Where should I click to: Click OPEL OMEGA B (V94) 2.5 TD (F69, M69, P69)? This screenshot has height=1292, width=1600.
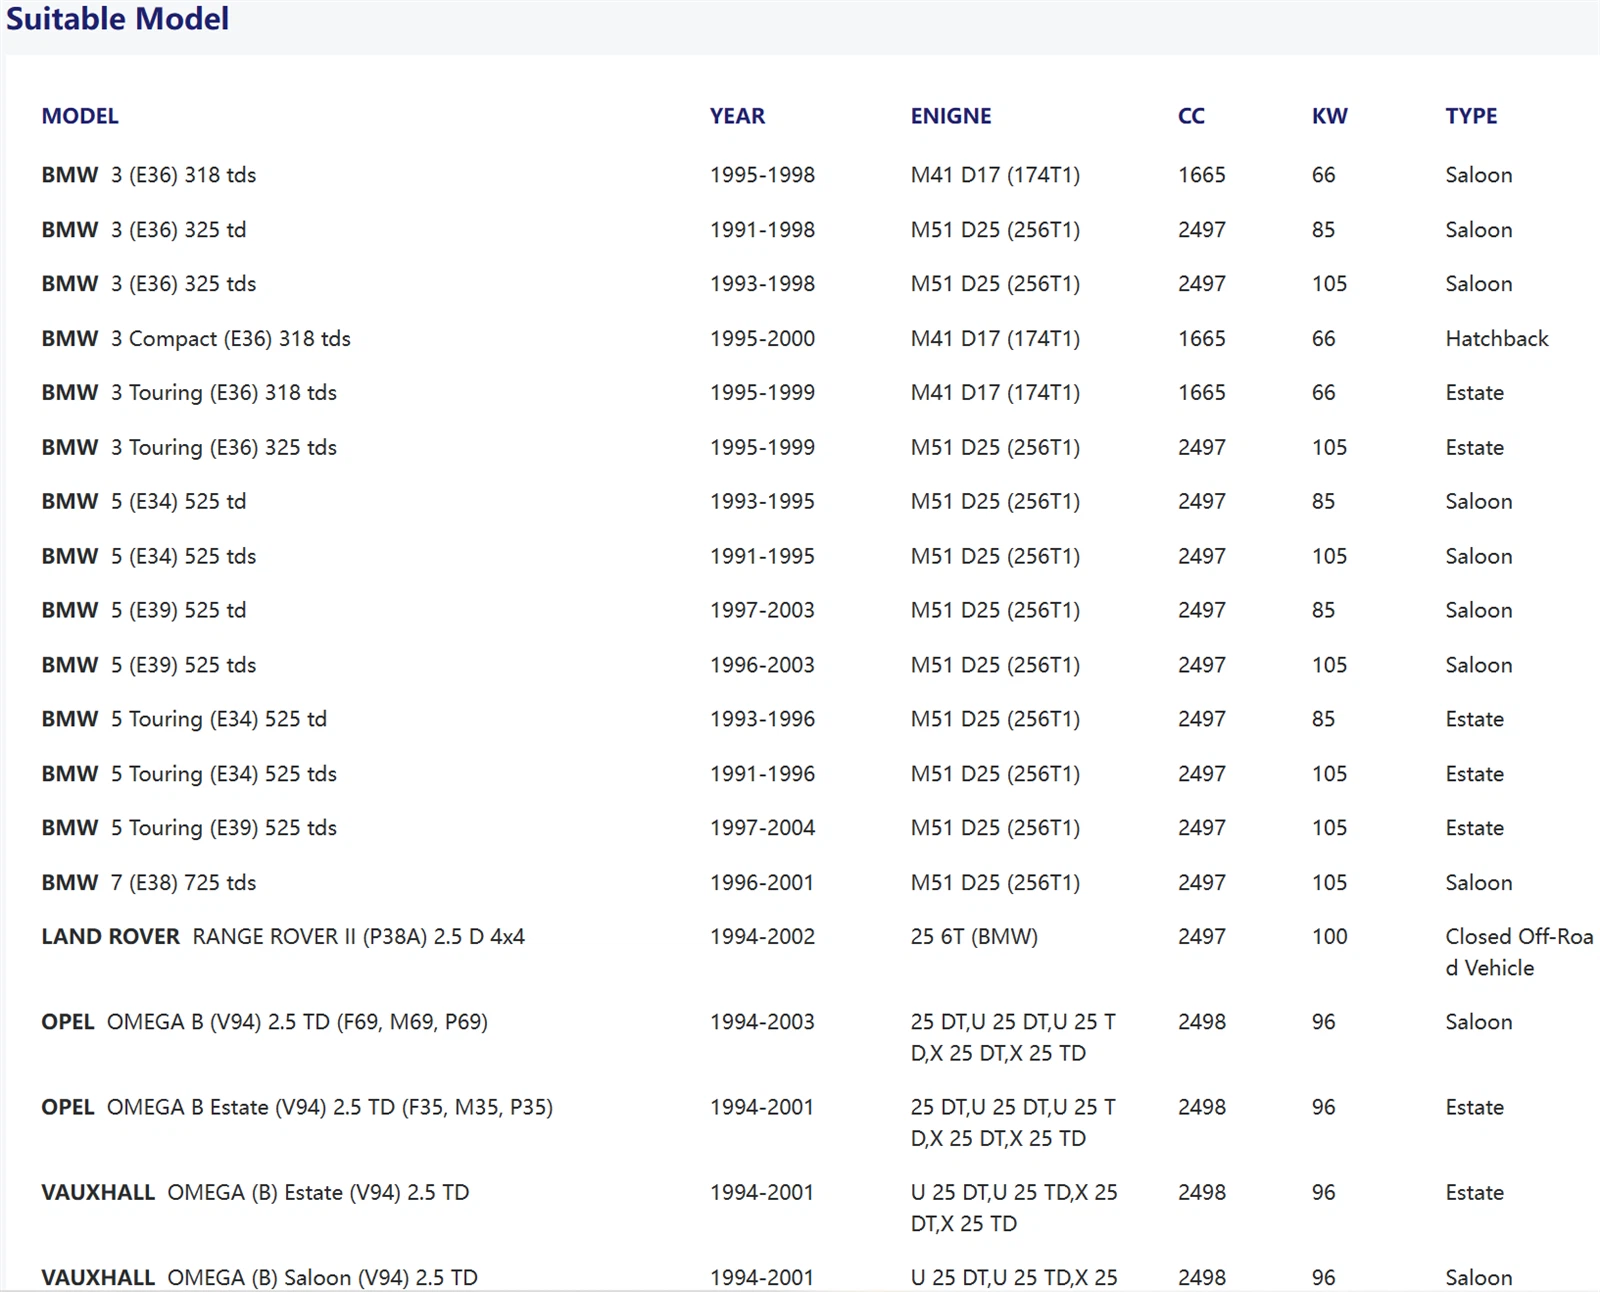[x=265, y=1022]
